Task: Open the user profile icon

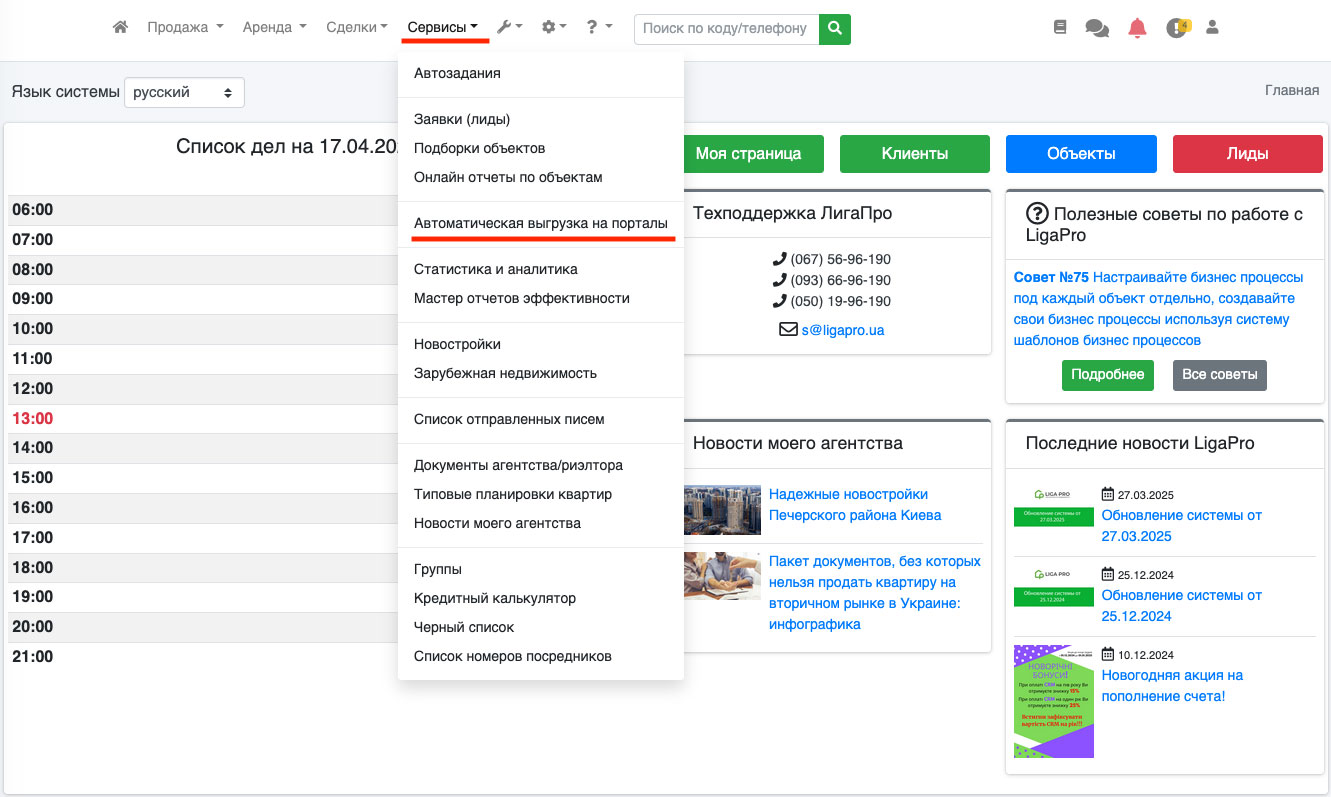Action: click(x=1212, y=28)
